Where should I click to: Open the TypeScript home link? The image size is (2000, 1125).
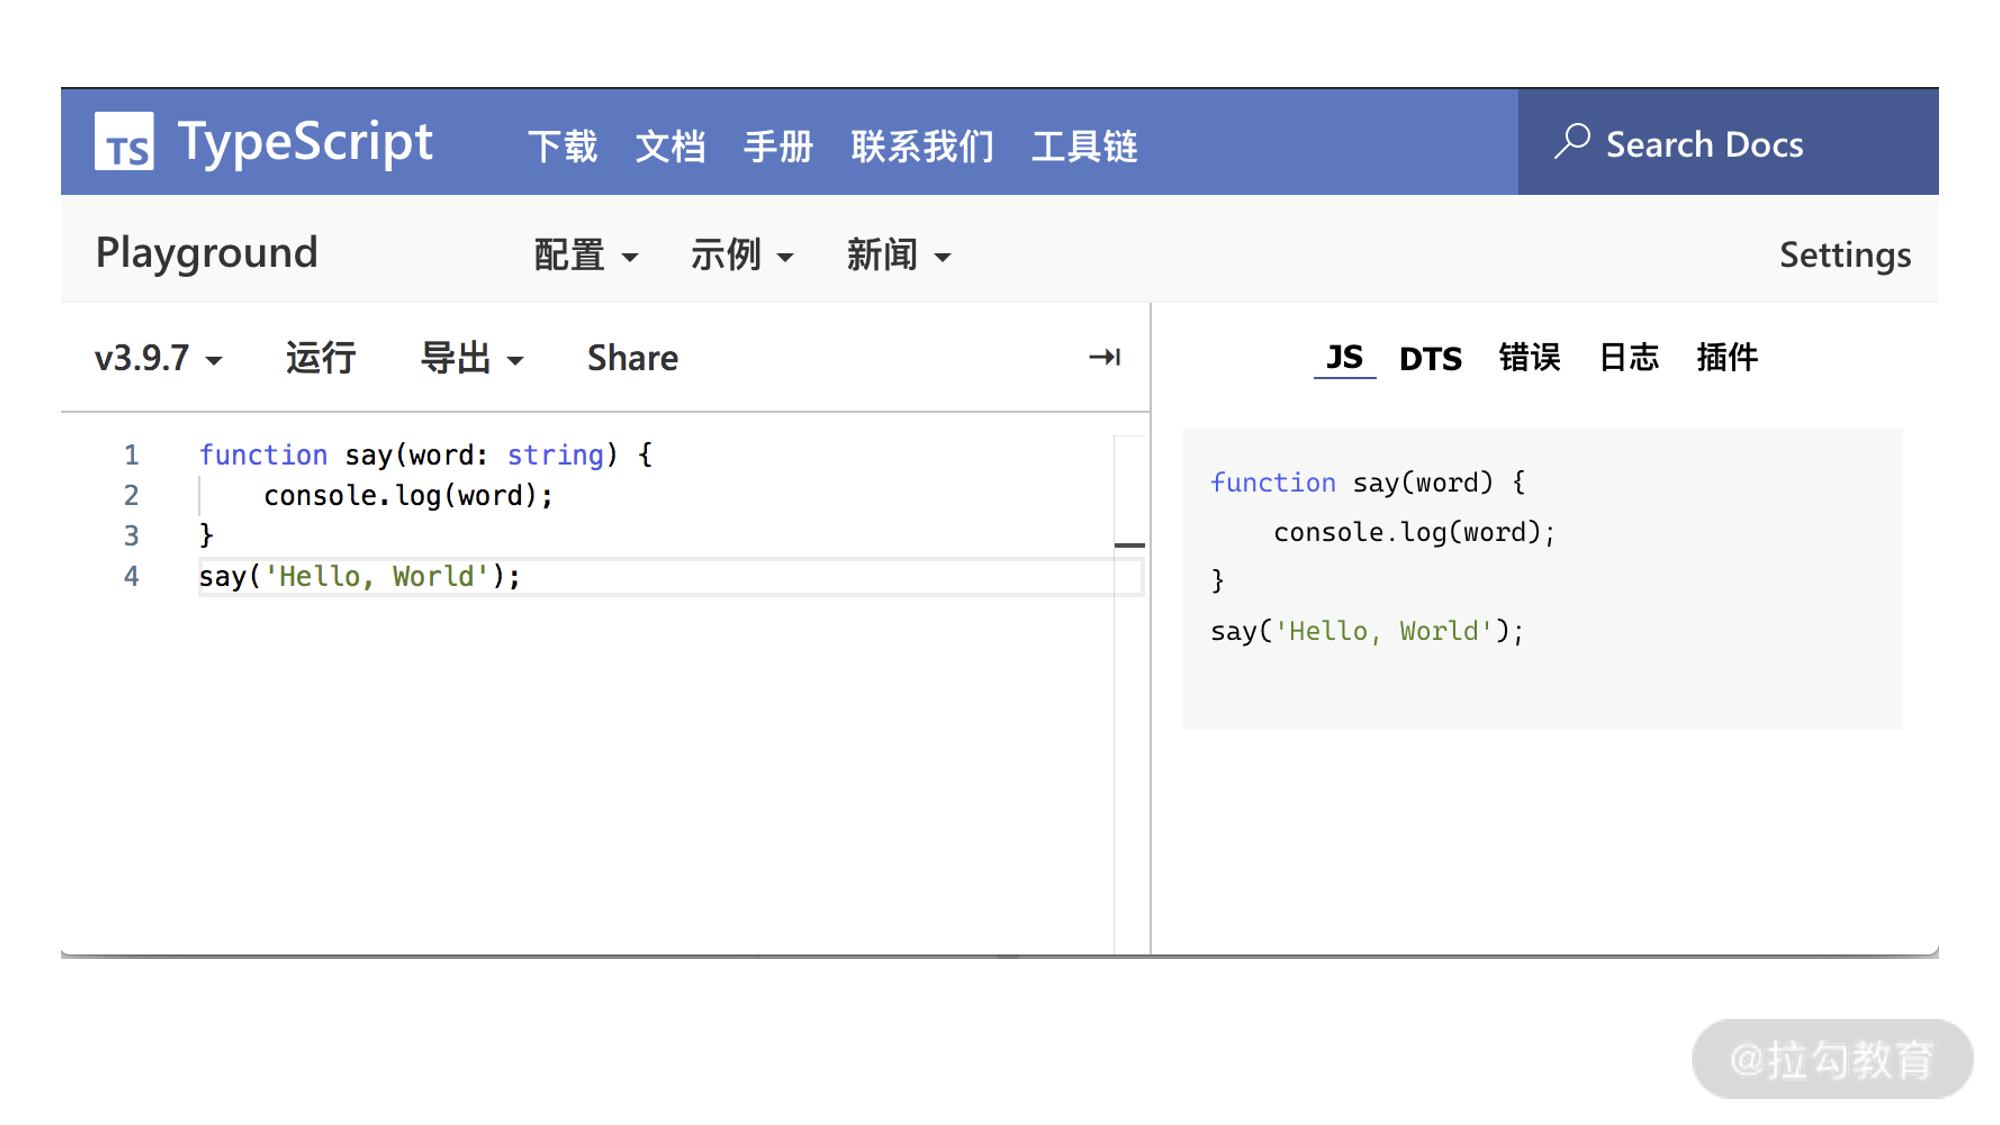click(305, 141)
